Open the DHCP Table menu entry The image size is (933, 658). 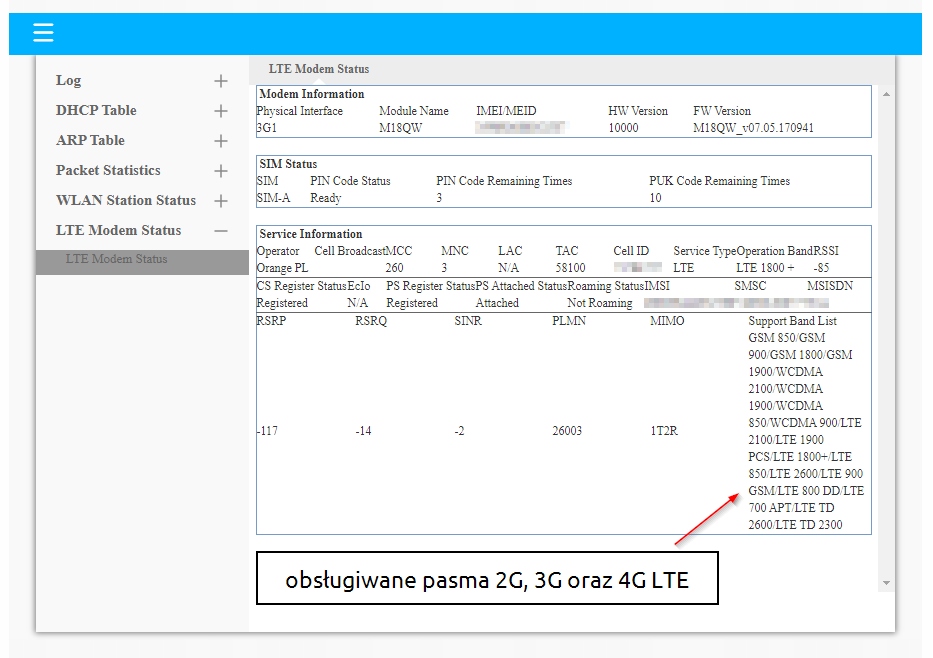(96, 110)
